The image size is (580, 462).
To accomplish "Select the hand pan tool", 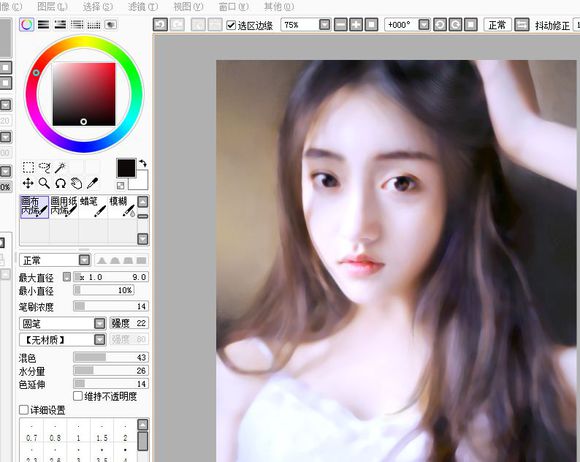I will [x=77, y=183].
